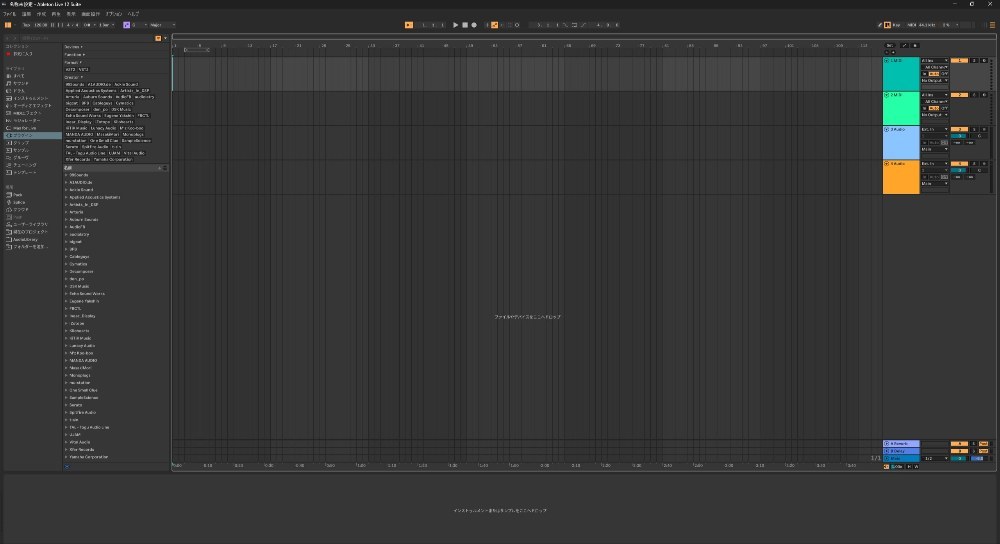Click the Play button in the transport

[455, 25]
